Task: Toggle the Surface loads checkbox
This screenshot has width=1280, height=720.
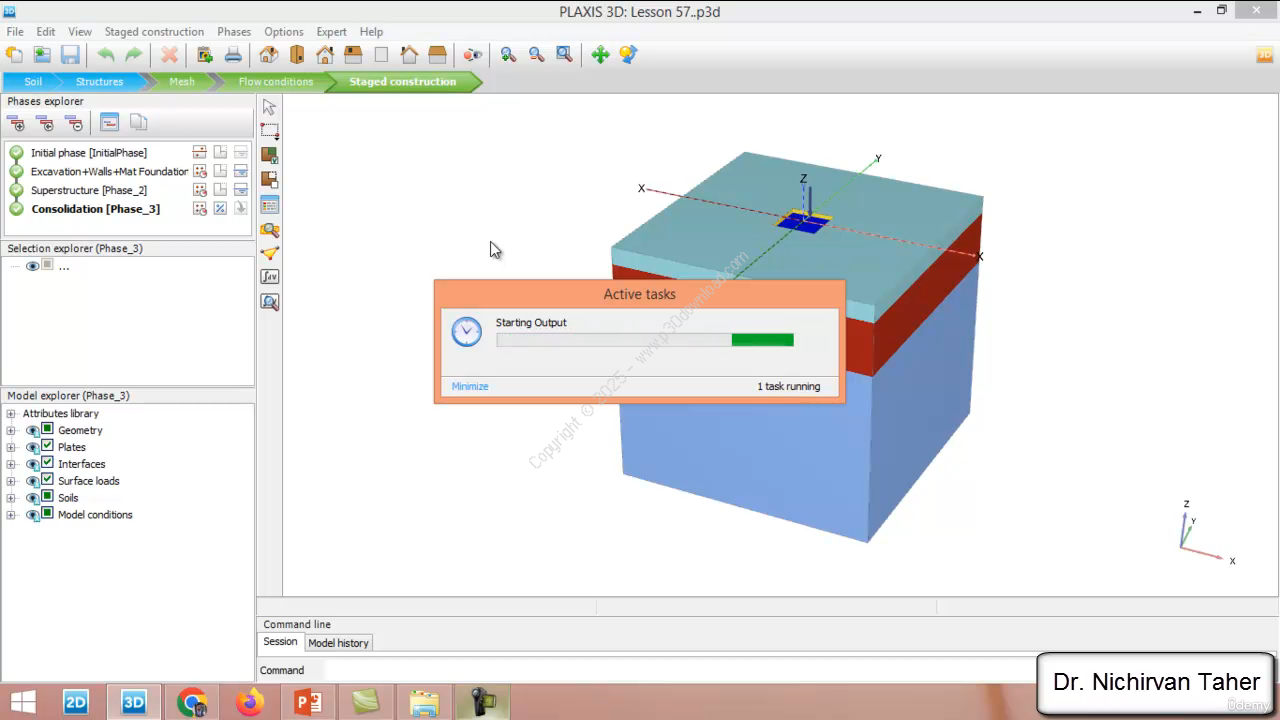Action: [x=47, y=480]
